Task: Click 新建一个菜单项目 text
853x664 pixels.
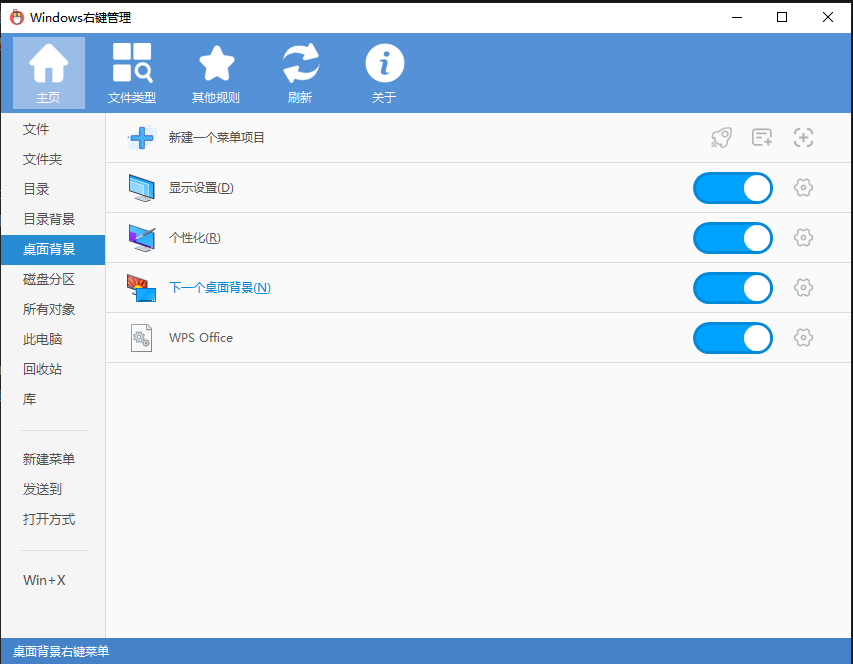Action: pyautogui.click(x=217, y=138)
